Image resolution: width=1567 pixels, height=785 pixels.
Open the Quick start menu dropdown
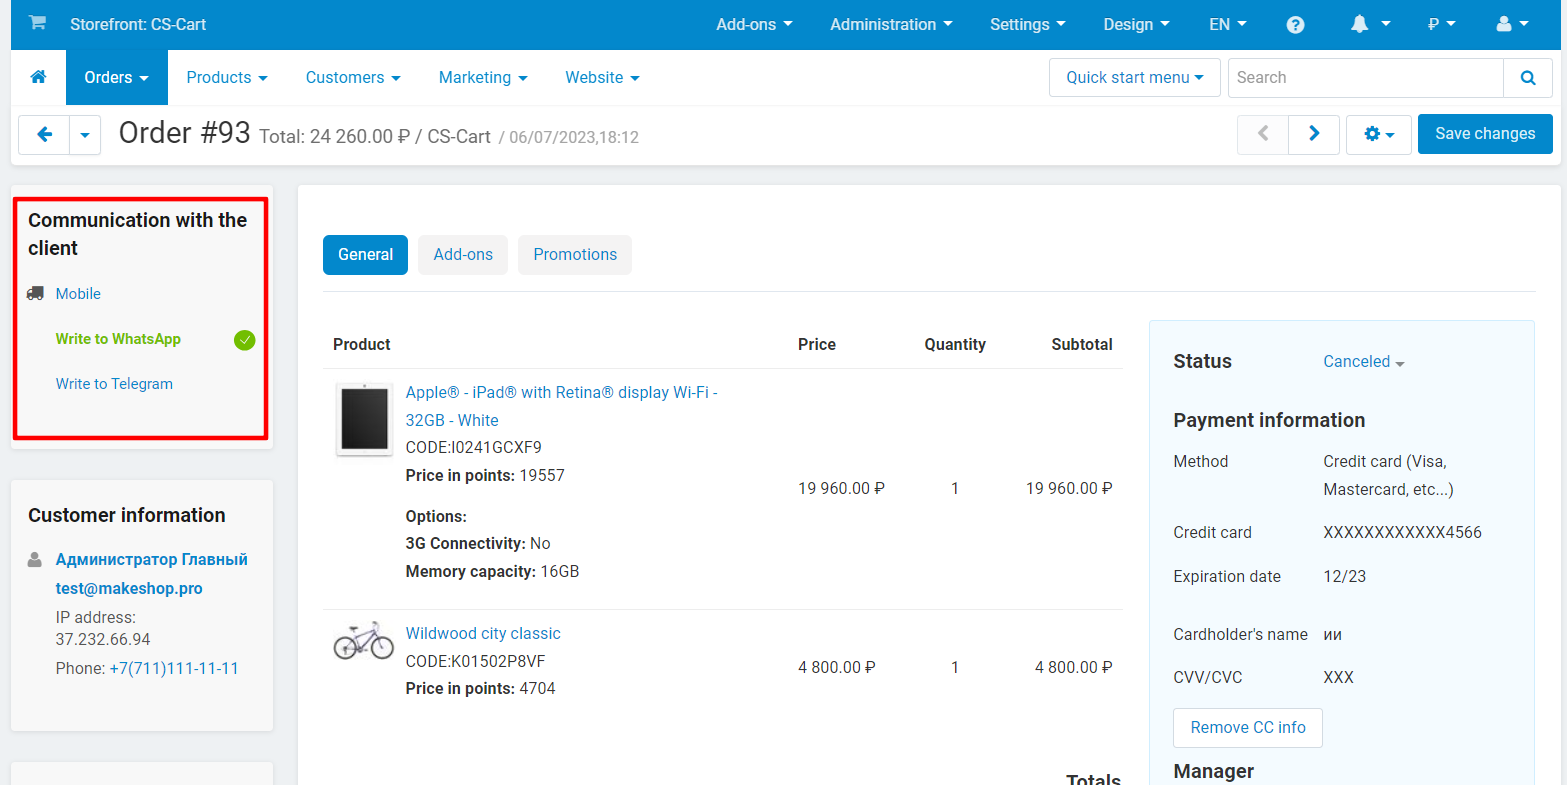(x=1134, y=78)
